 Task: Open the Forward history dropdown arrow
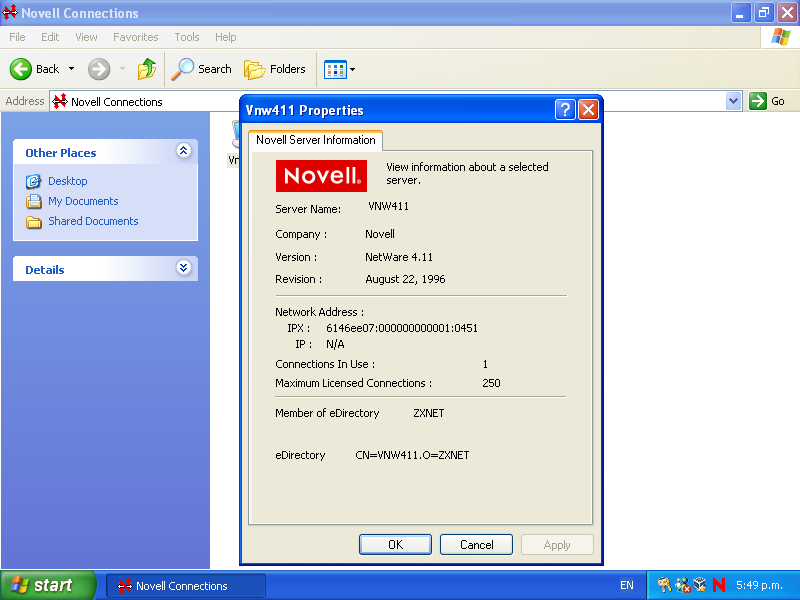pyautogui.click(x=122, y=69)
